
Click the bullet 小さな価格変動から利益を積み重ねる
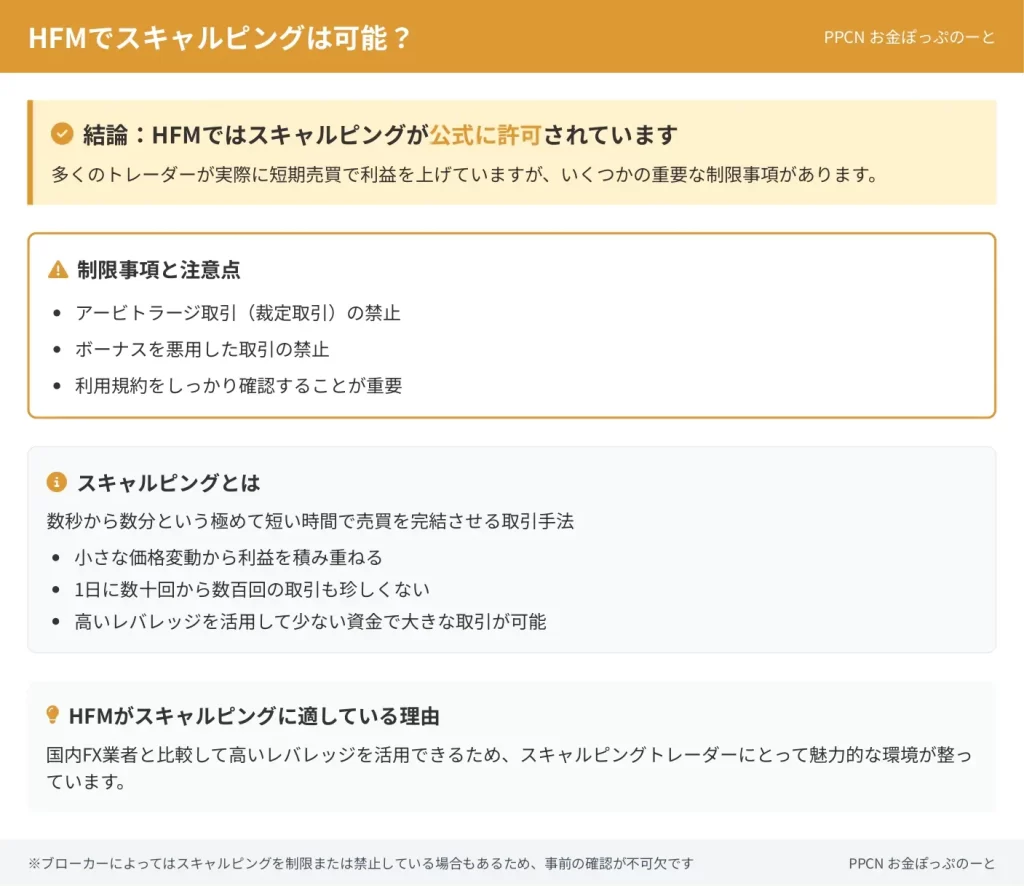(228, 557)
